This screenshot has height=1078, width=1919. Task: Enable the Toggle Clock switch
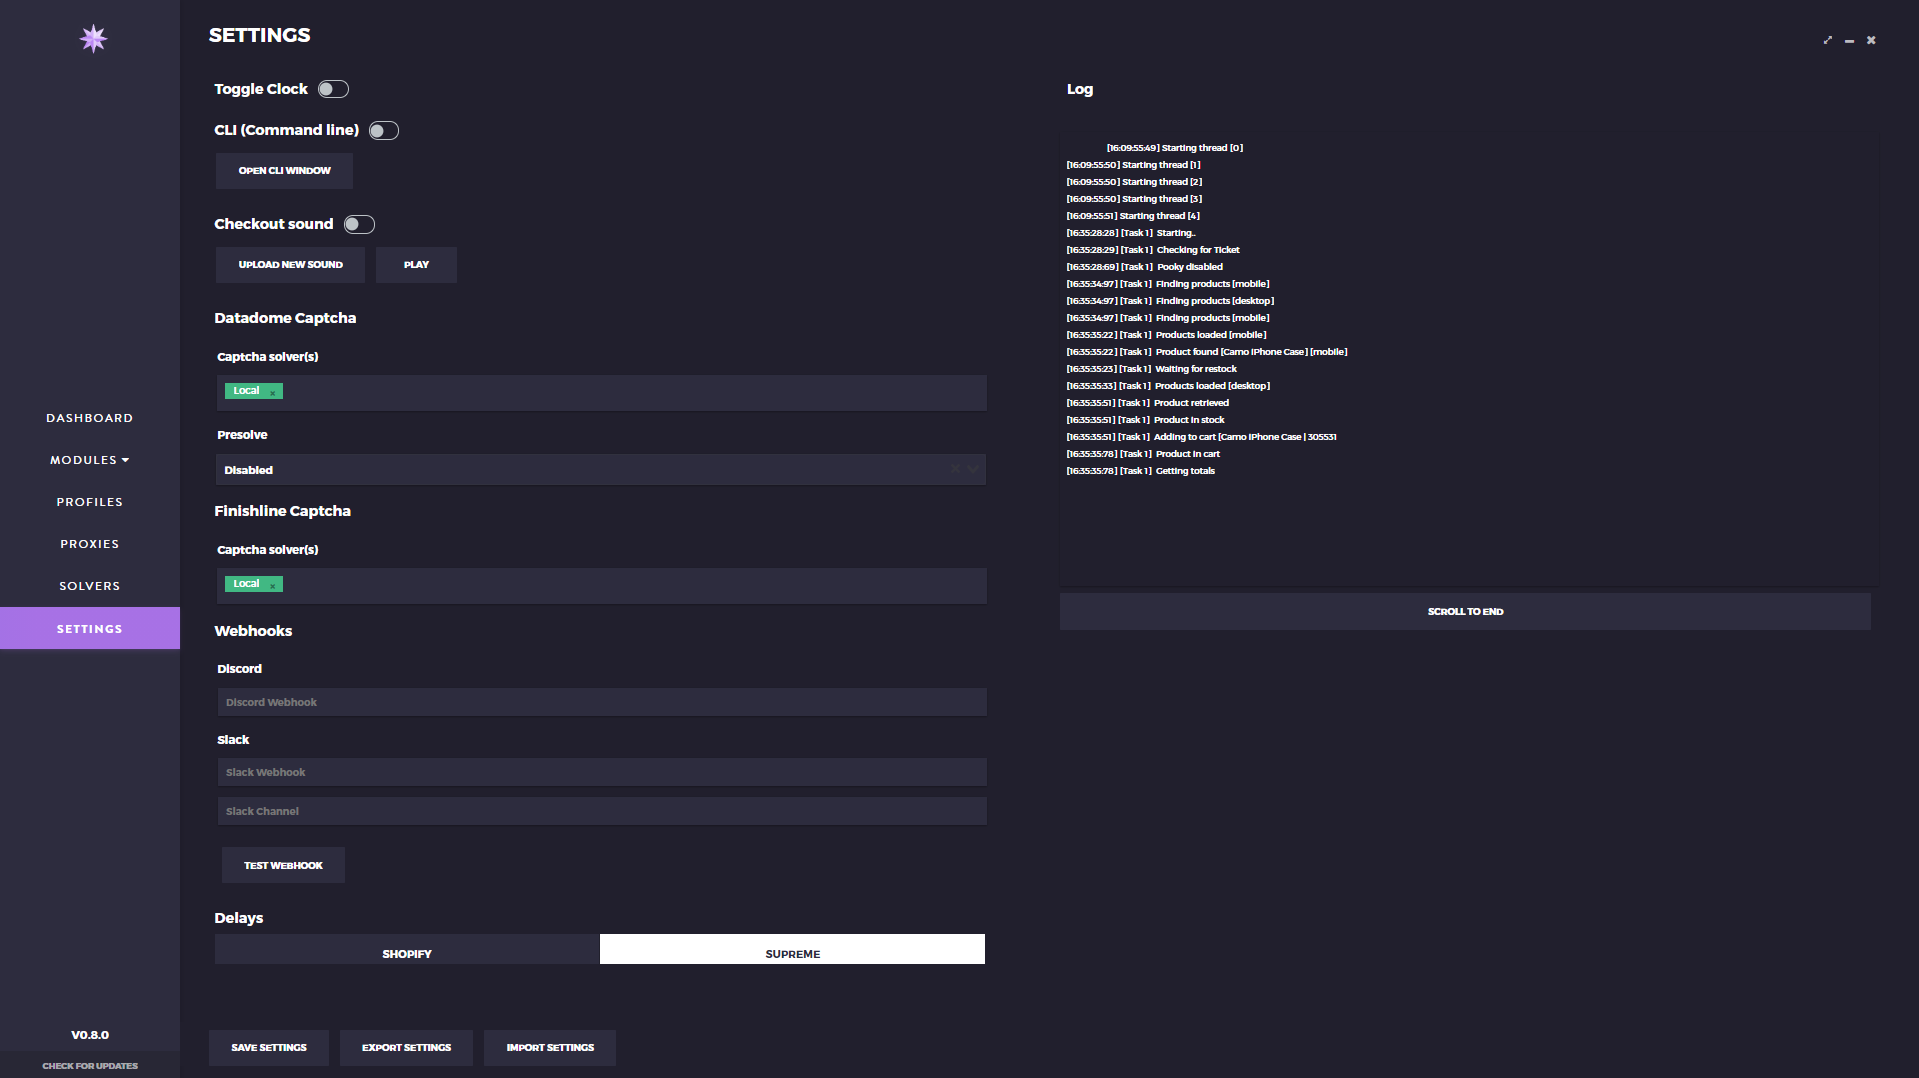pyautogui.click(x=333, y=89)
